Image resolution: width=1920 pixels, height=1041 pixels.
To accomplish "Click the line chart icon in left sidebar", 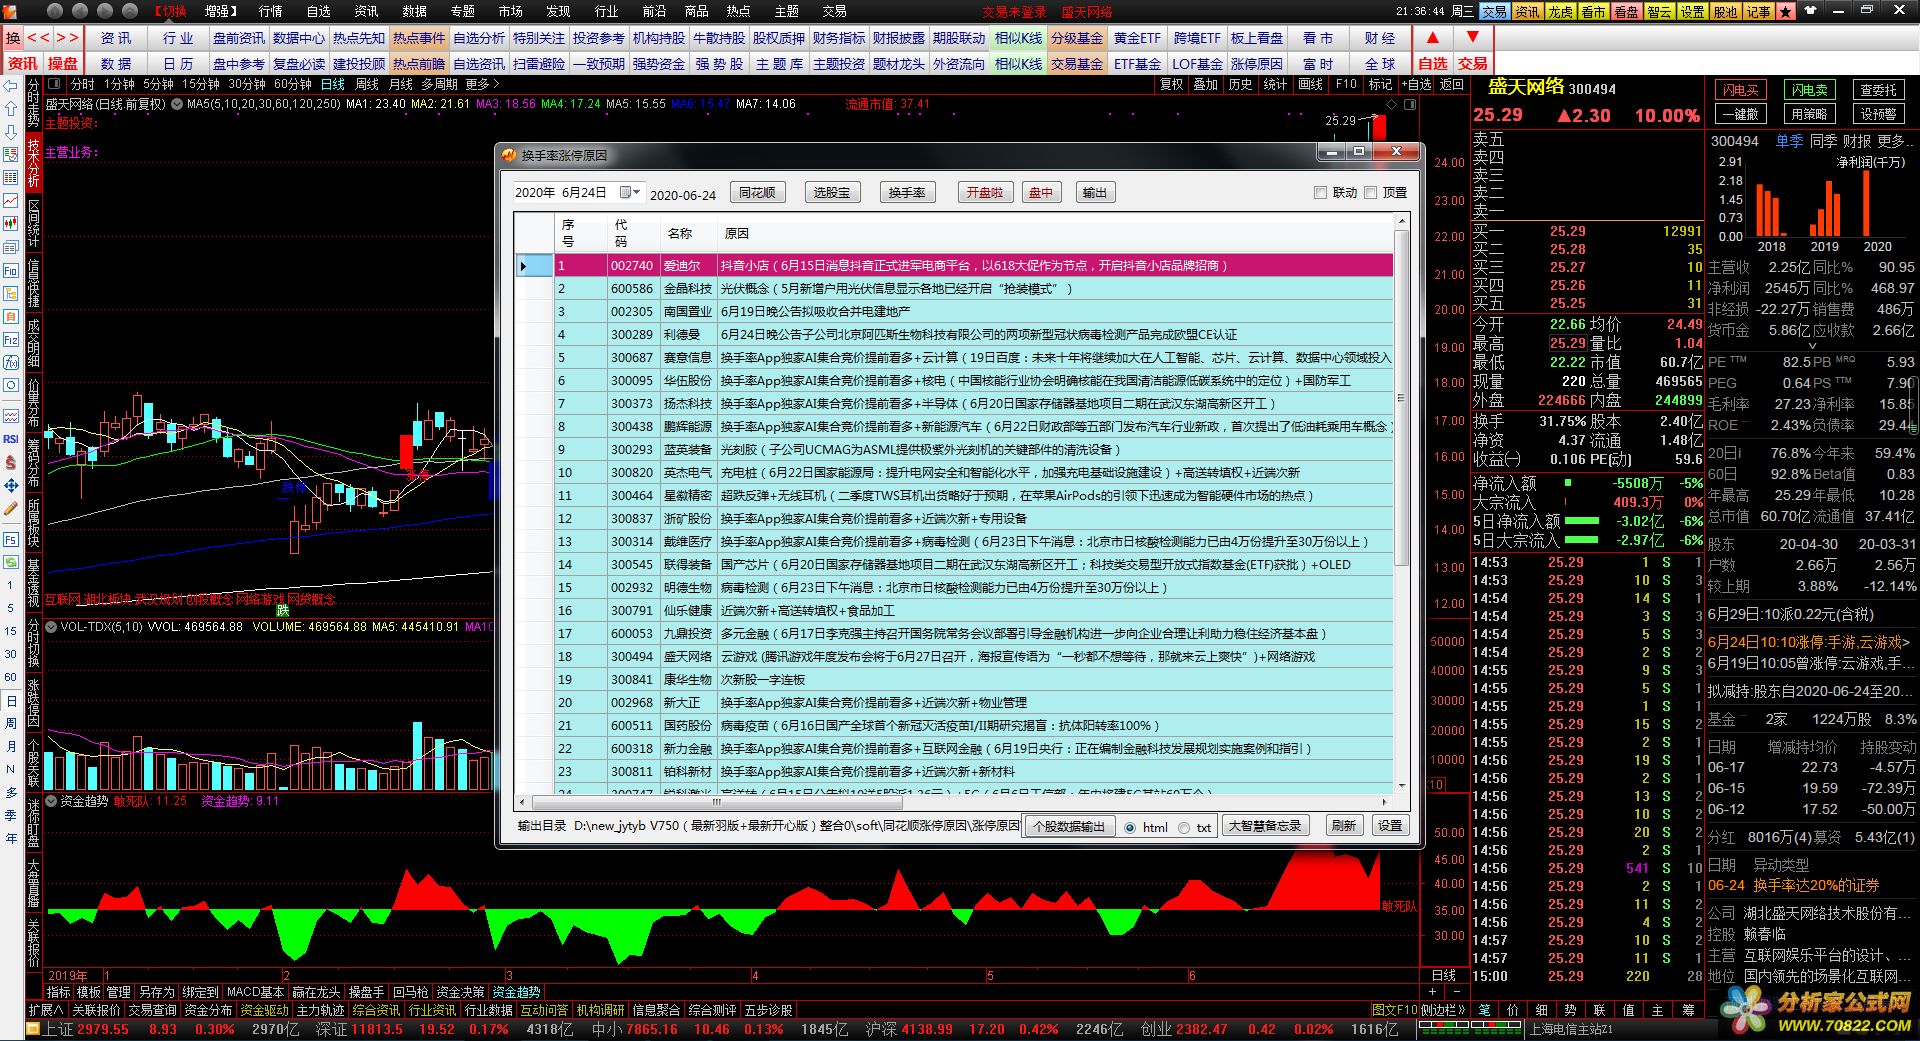I will click(11, 201).
